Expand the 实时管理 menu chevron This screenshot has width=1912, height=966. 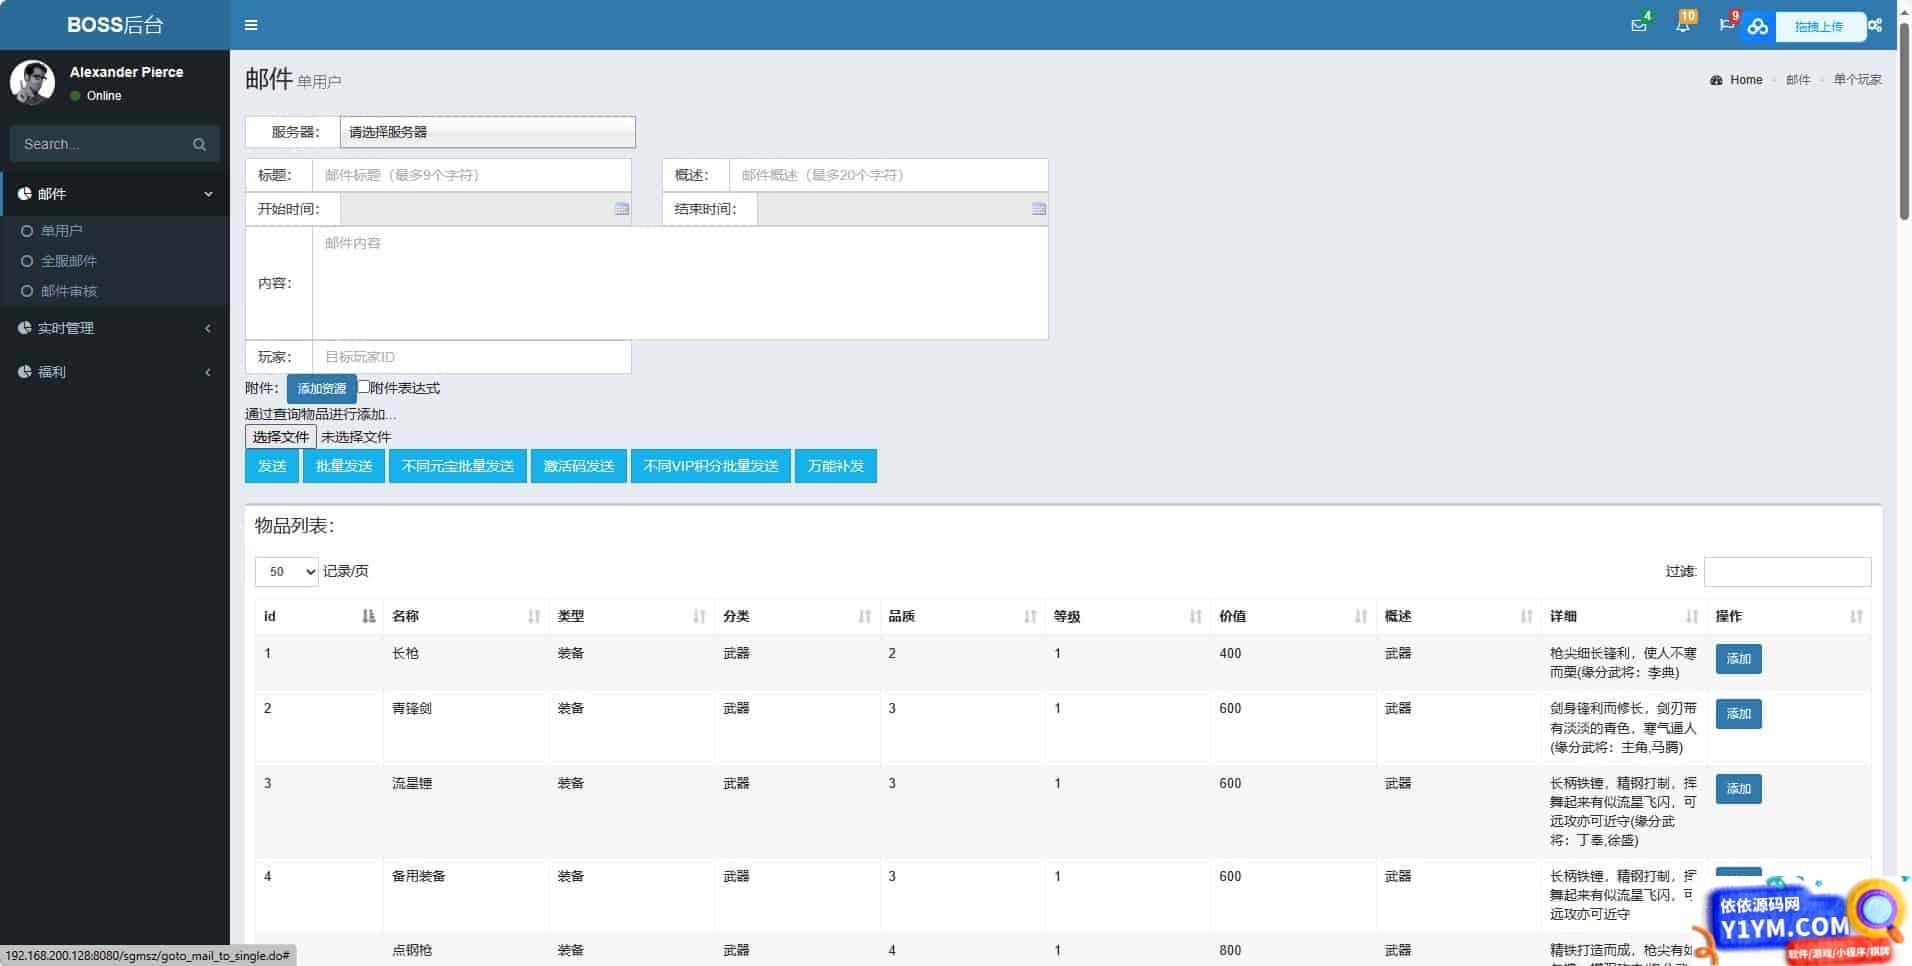coord(208,328)
